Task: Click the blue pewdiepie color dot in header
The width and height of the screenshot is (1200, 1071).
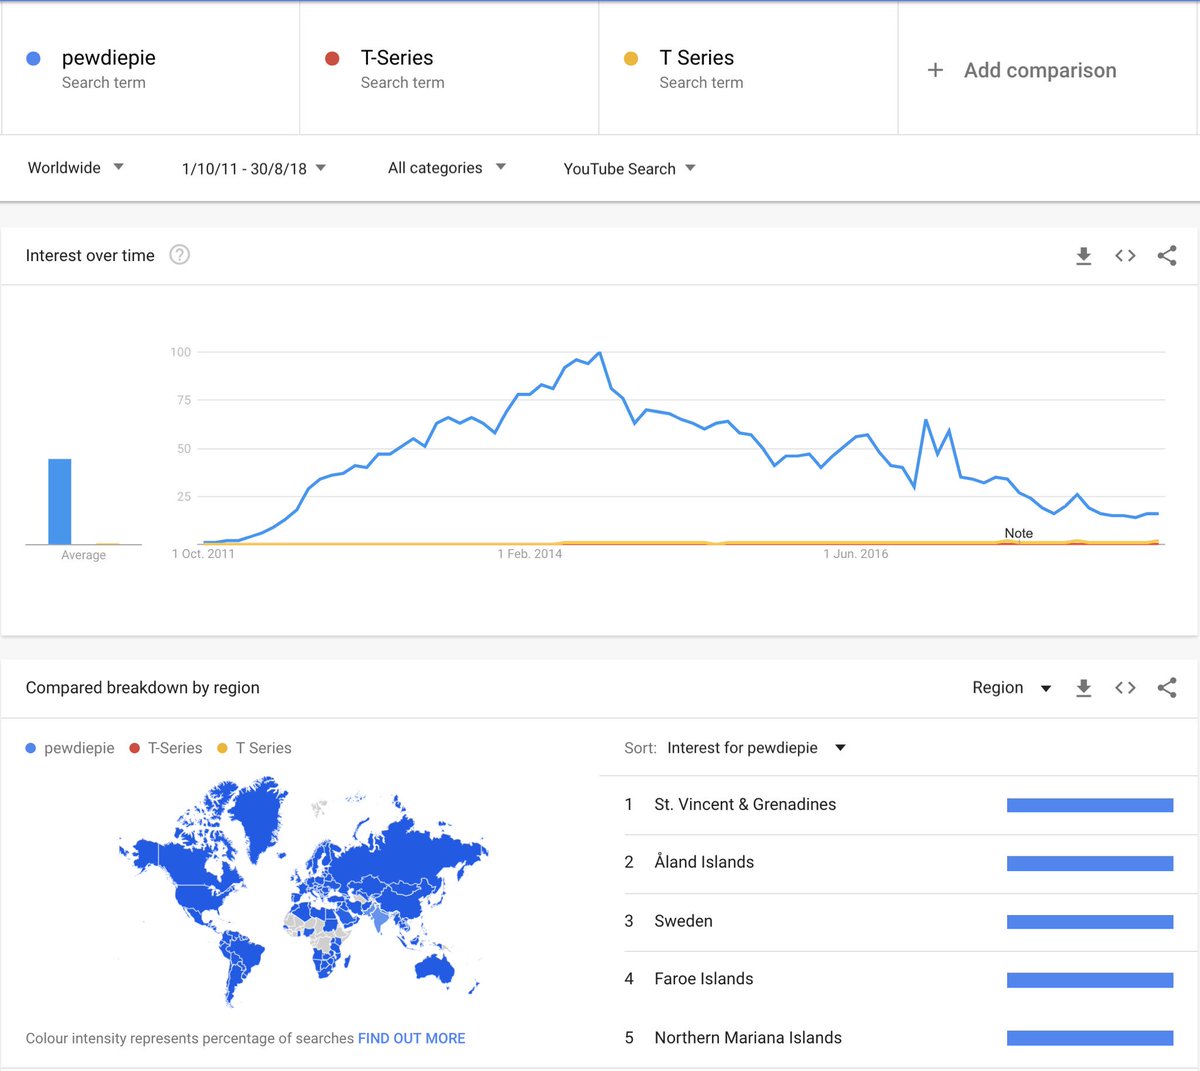Action: point(33,59)
